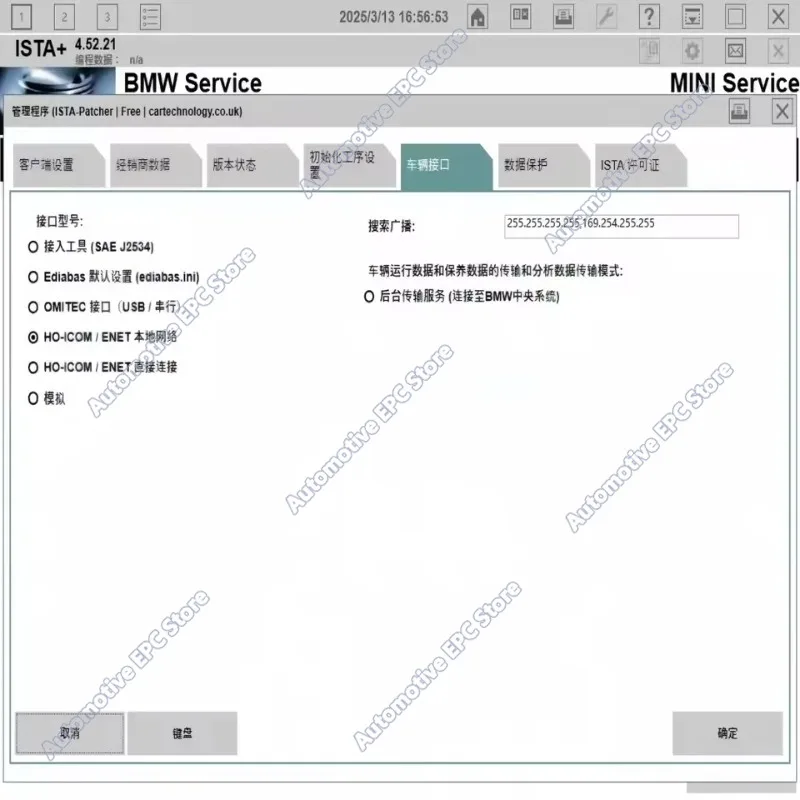Click the numbered icon 2 in top bar

pos(64,17)
